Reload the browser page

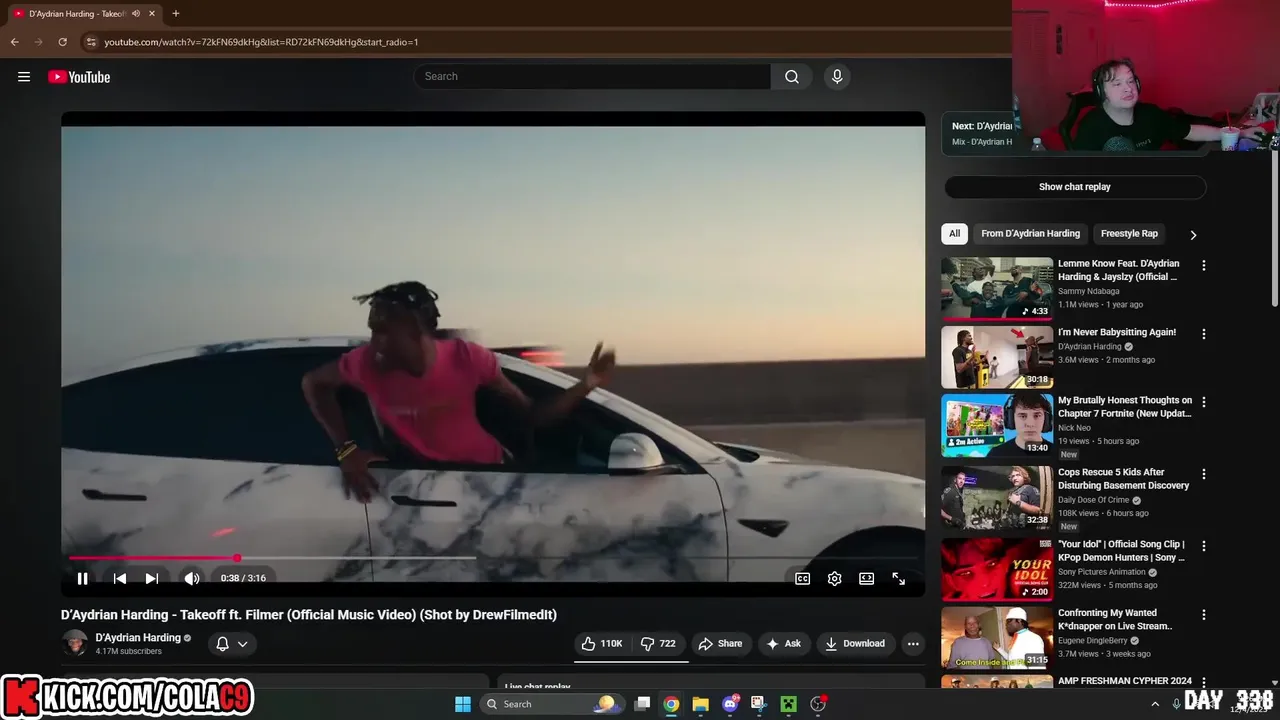coord(62,42)
